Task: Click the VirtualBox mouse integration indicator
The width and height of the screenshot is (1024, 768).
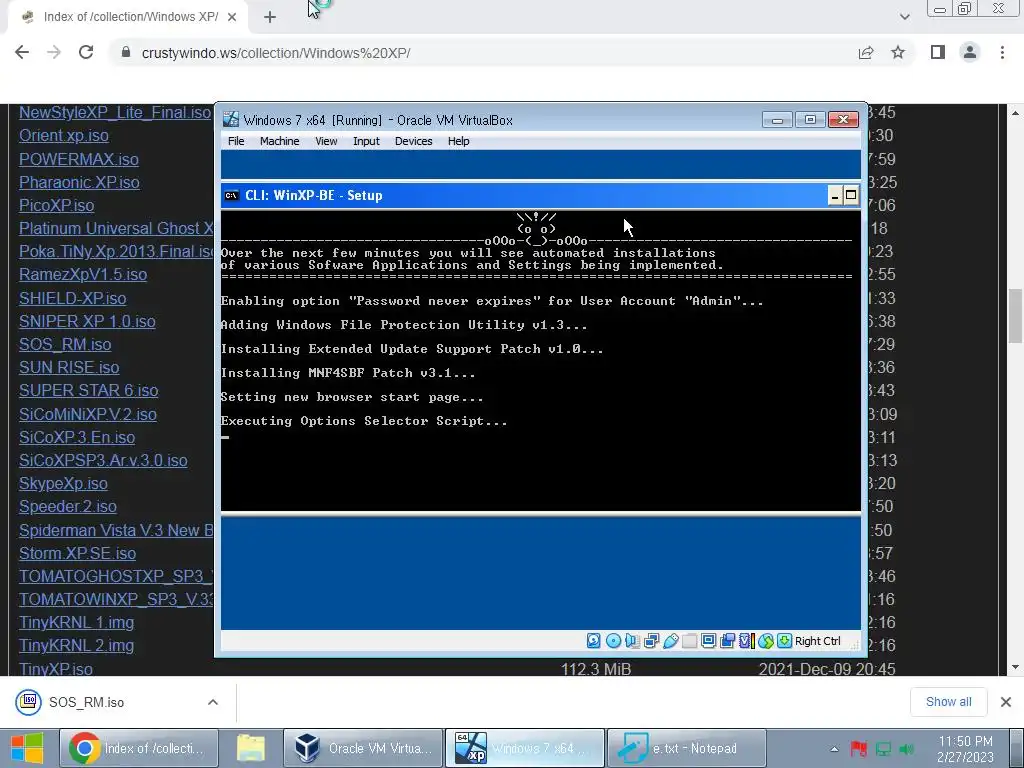Action: click(765, 641)
